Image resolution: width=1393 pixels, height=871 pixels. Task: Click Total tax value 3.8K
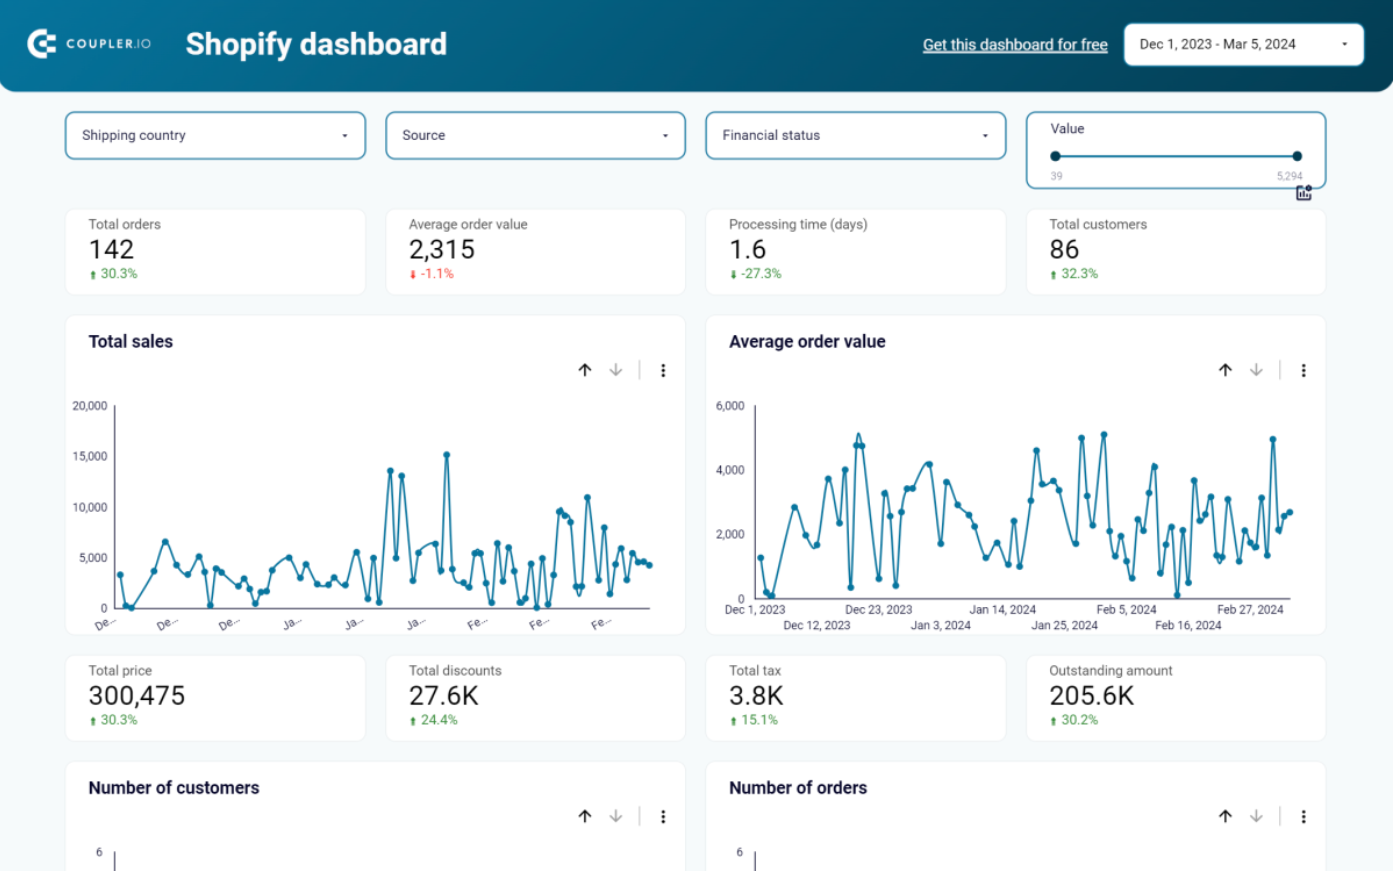point(756,695)
